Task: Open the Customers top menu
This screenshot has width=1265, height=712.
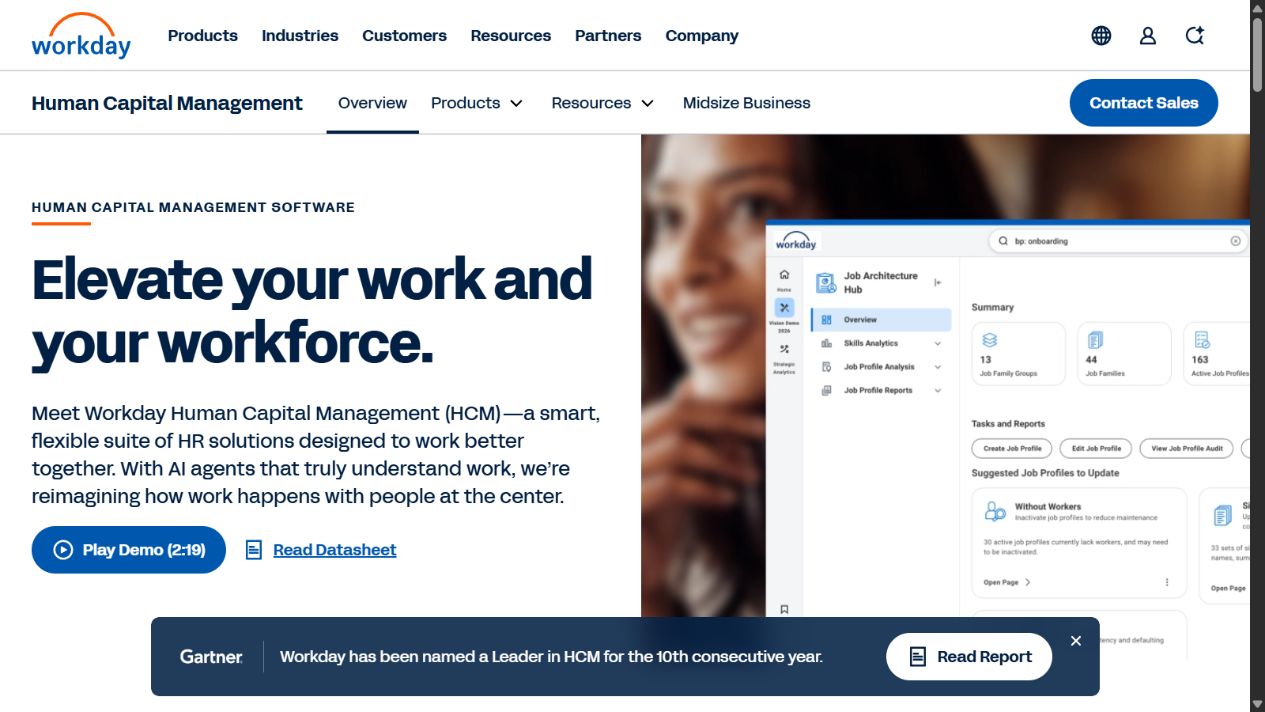Action: click(x=404, y=36)
